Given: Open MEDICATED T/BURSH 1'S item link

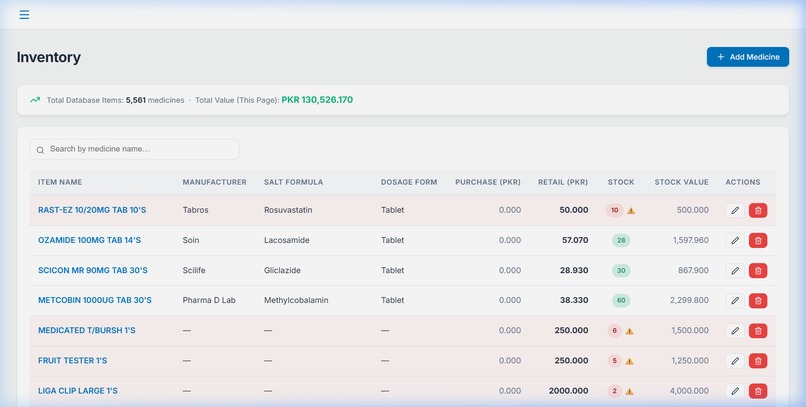Looking at the screenshot, I should pyautogui.click(x=87, y=330).
